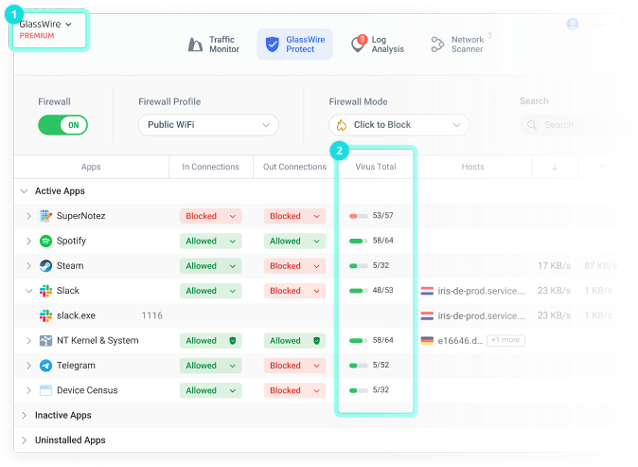Turn off the Firewall ON switch
638x467 pixels.
click(x=63, y=125)
